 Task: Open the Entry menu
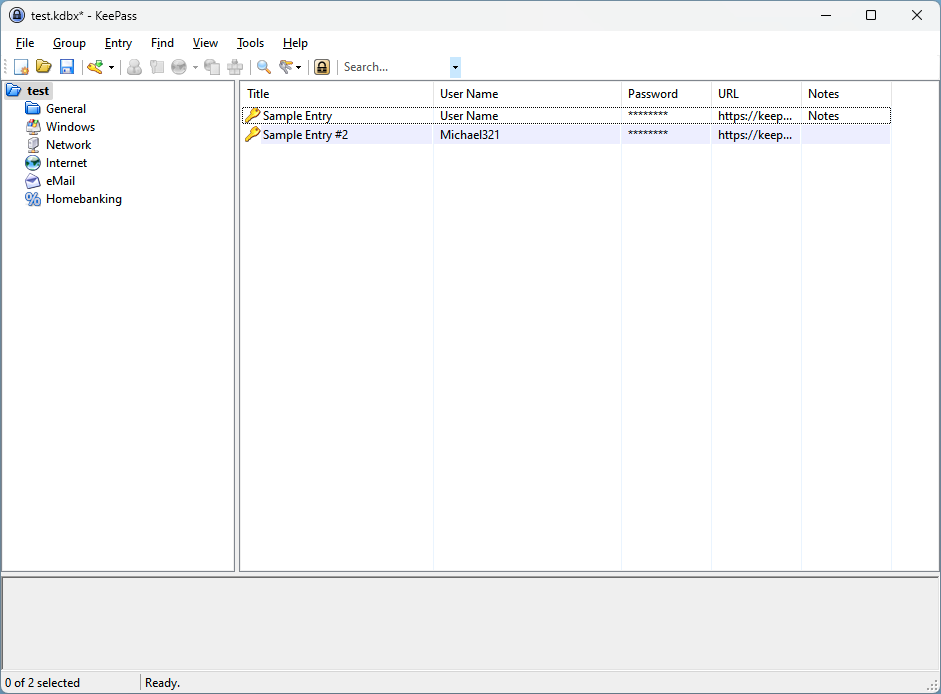(118, 43)
